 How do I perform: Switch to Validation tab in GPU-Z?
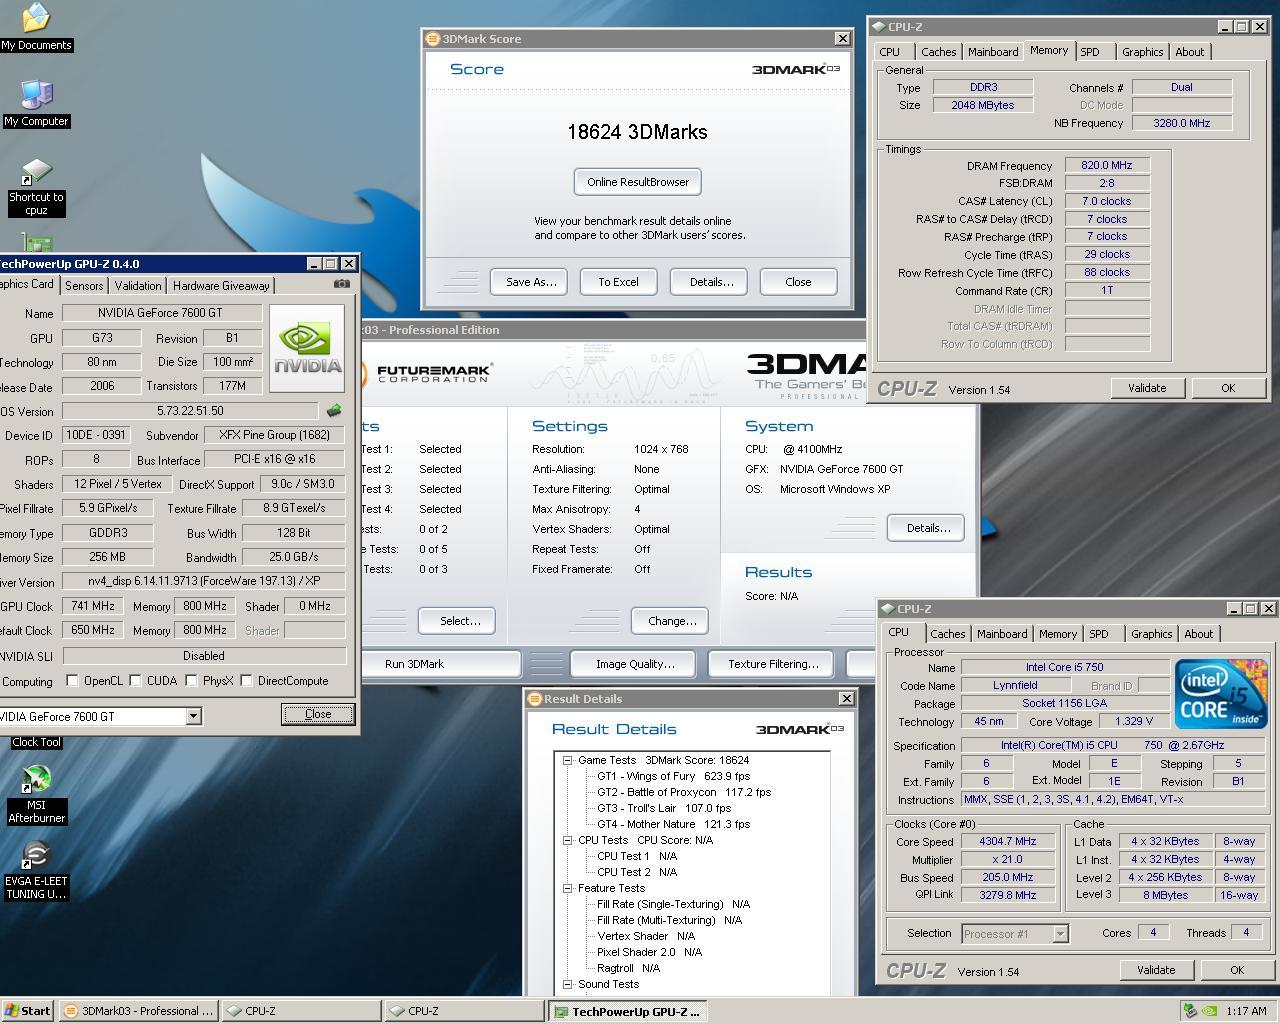pos(138,286)
